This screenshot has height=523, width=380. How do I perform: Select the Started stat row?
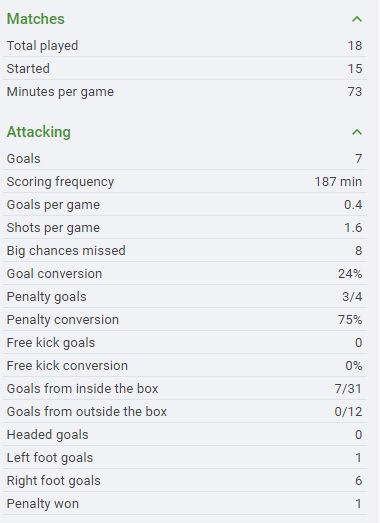click(x=185, y=68)
